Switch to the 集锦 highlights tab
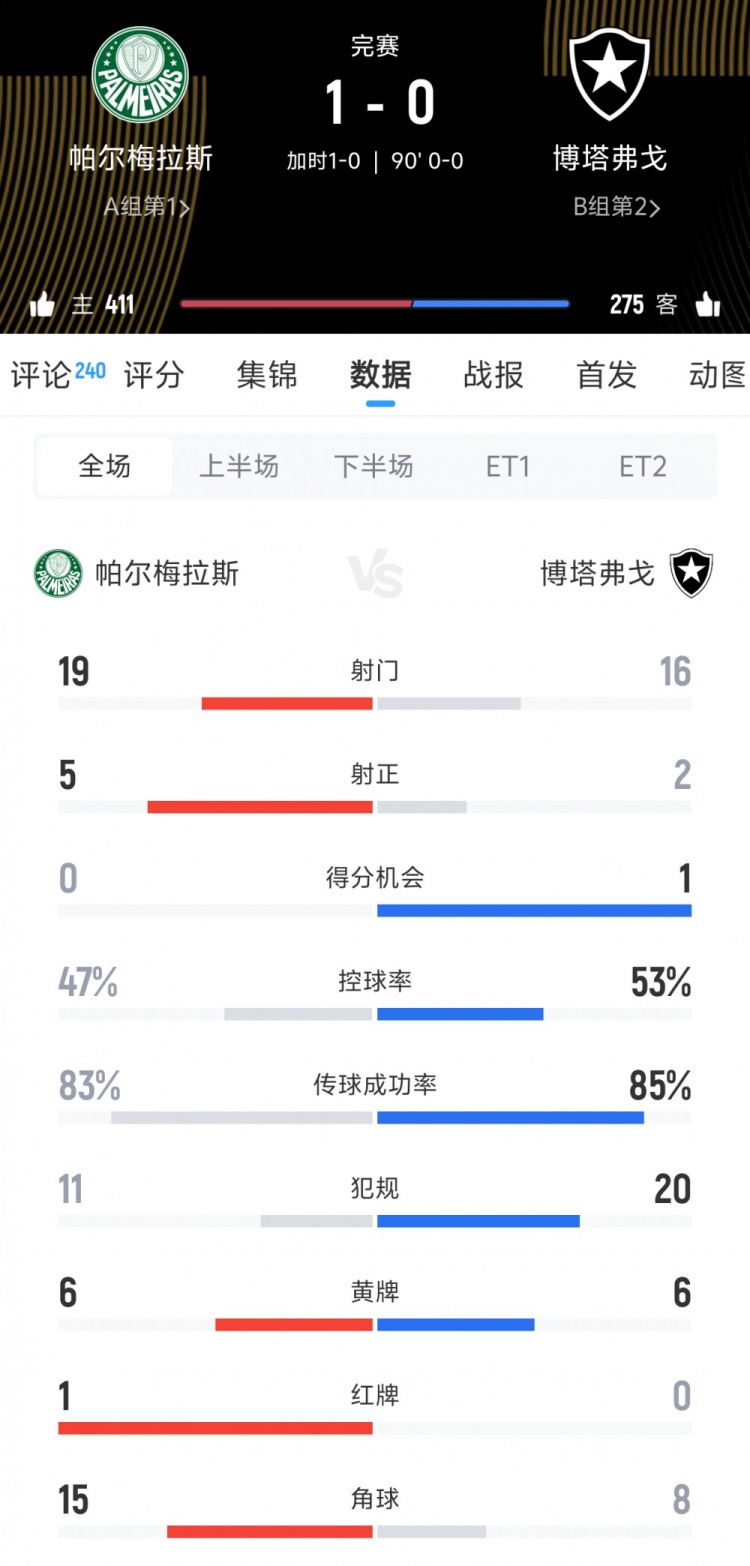The height and width of the screenshot is (1566, 750). (267, 375)
